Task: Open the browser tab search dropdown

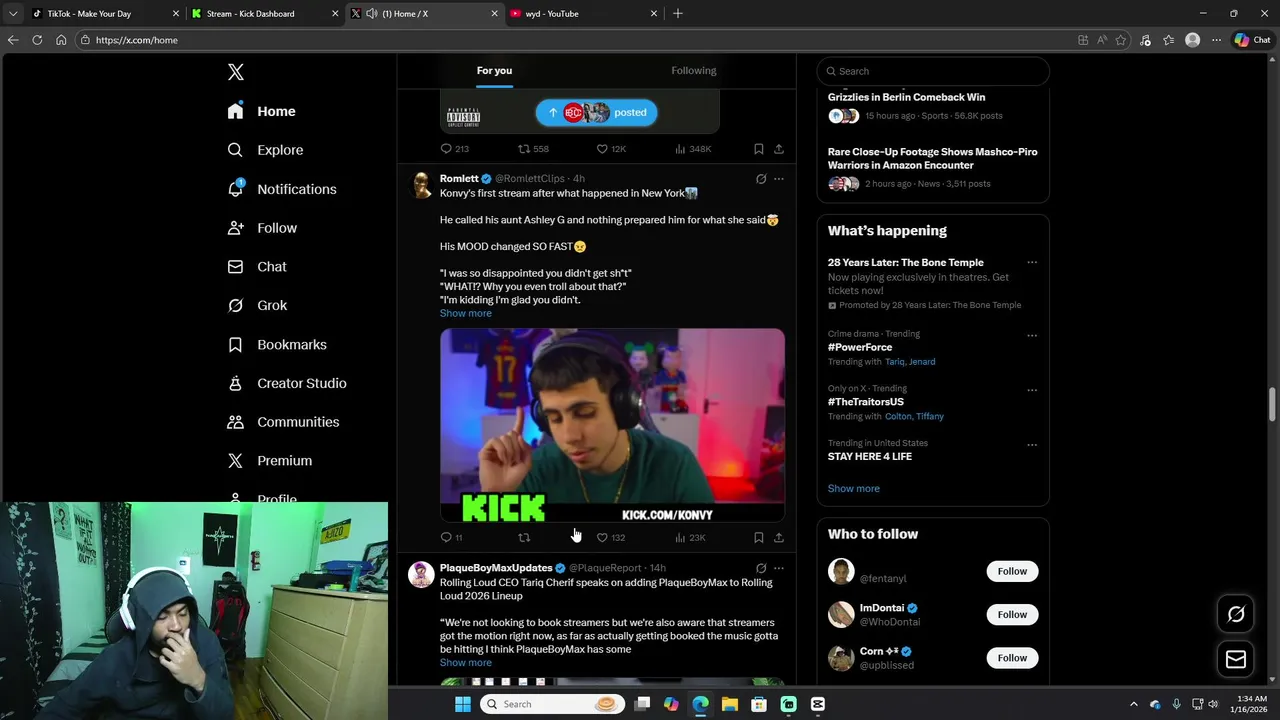Action: pos(12,13)
